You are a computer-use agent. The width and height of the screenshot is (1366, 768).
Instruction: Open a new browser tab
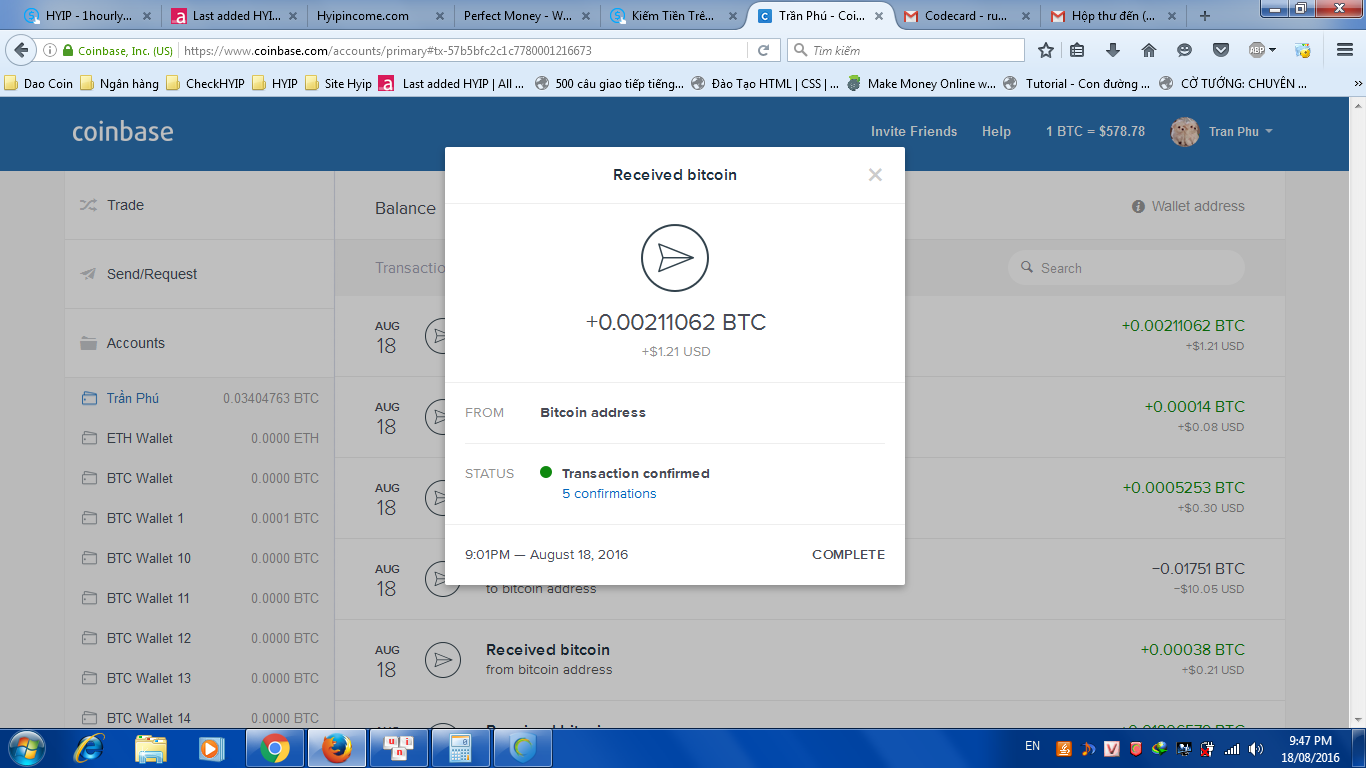pos(1204,16)
